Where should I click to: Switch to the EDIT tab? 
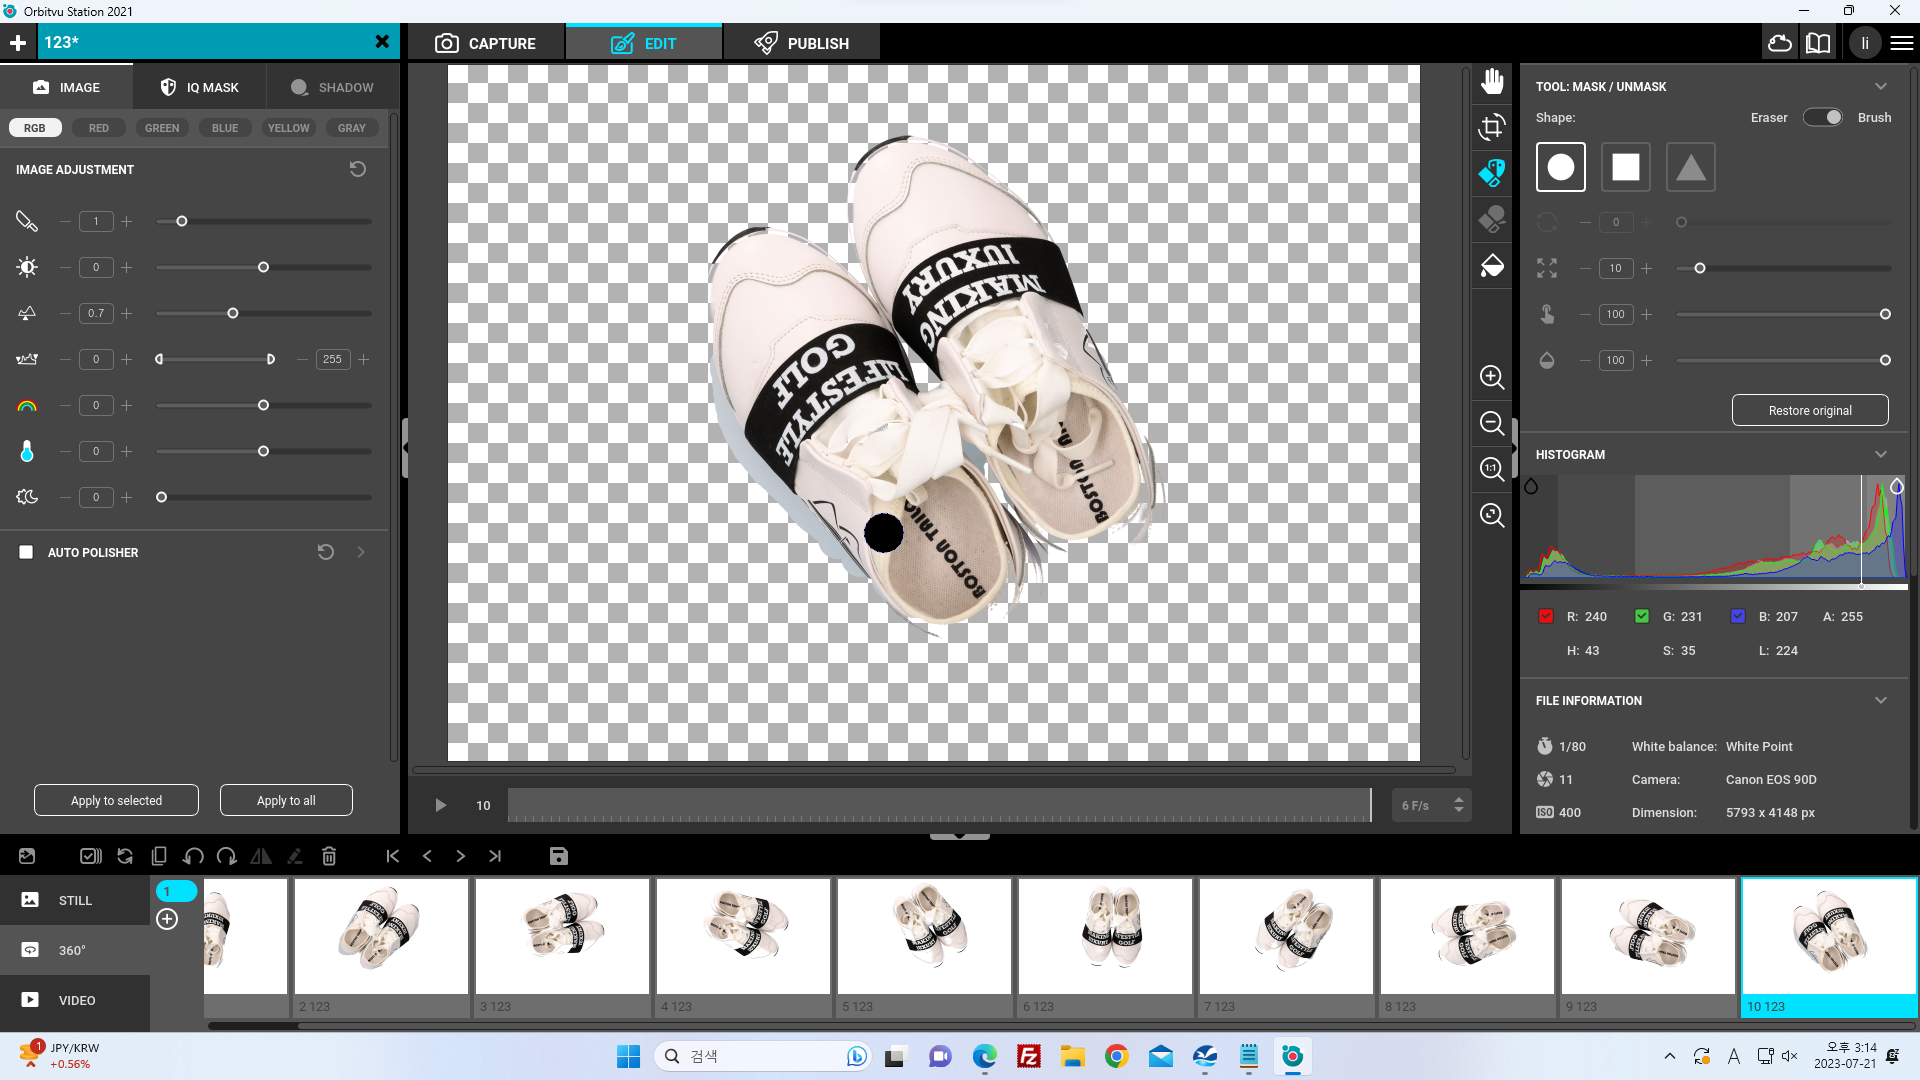pyautogui.click(x=644, y=43)
